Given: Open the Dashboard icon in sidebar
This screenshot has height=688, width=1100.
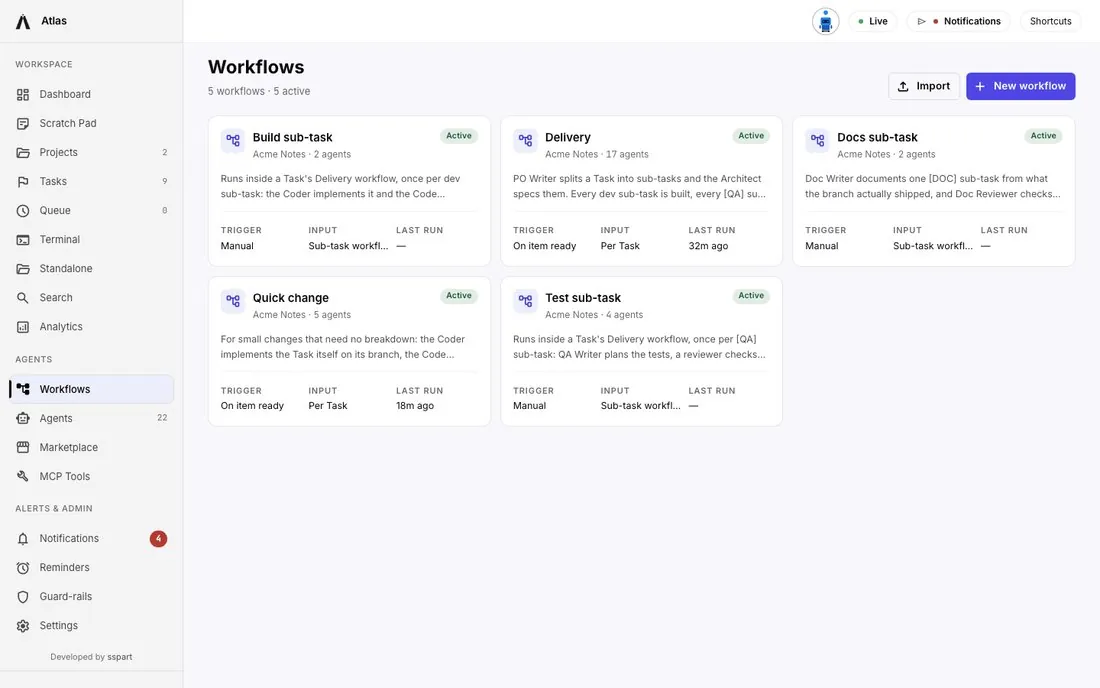Looking at the screenshot, I should 23,94.
